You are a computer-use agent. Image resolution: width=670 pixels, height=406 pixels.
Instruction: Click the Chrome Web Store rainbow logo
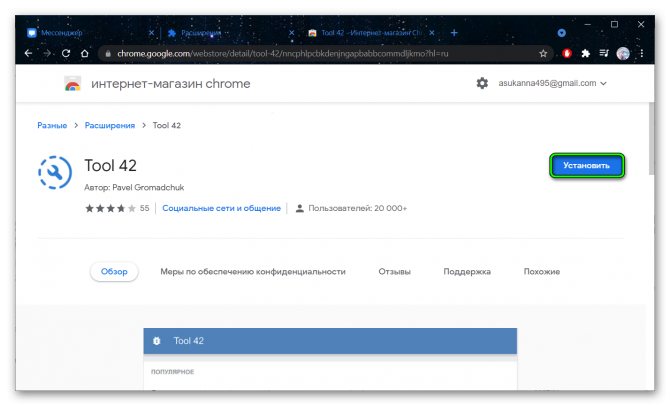[x=72, y=84]
